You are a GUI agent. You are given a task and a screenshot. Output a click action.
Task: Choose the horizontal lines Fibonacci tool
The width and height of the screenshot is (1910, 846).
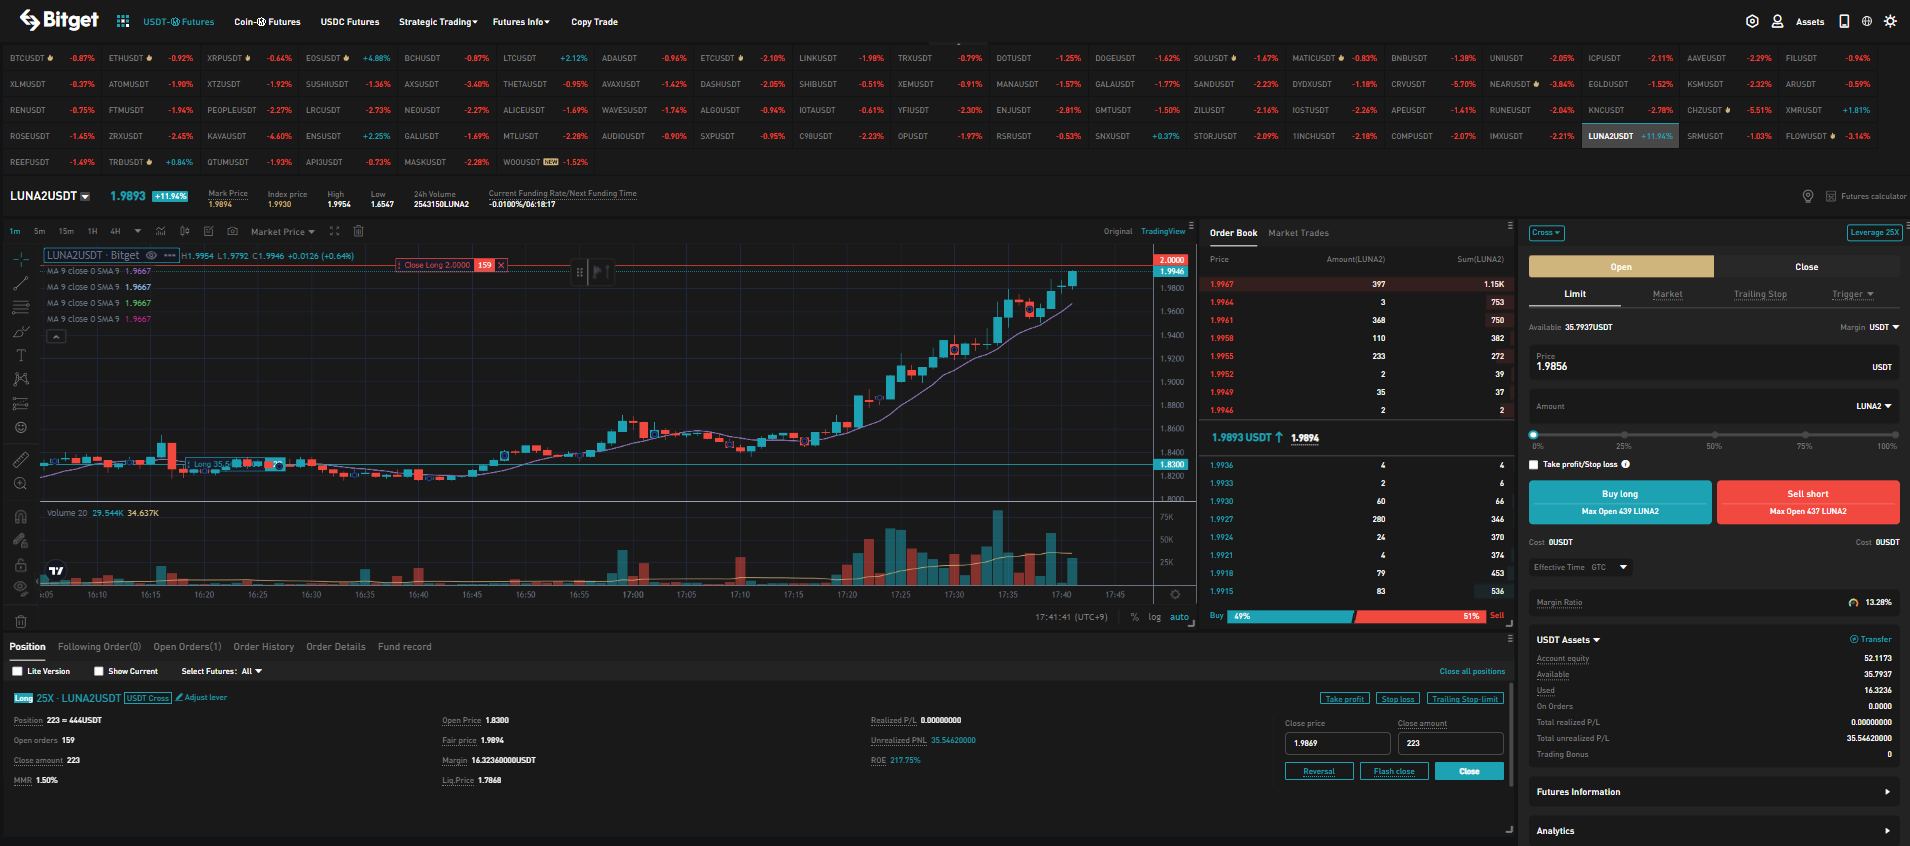point(20,307)
